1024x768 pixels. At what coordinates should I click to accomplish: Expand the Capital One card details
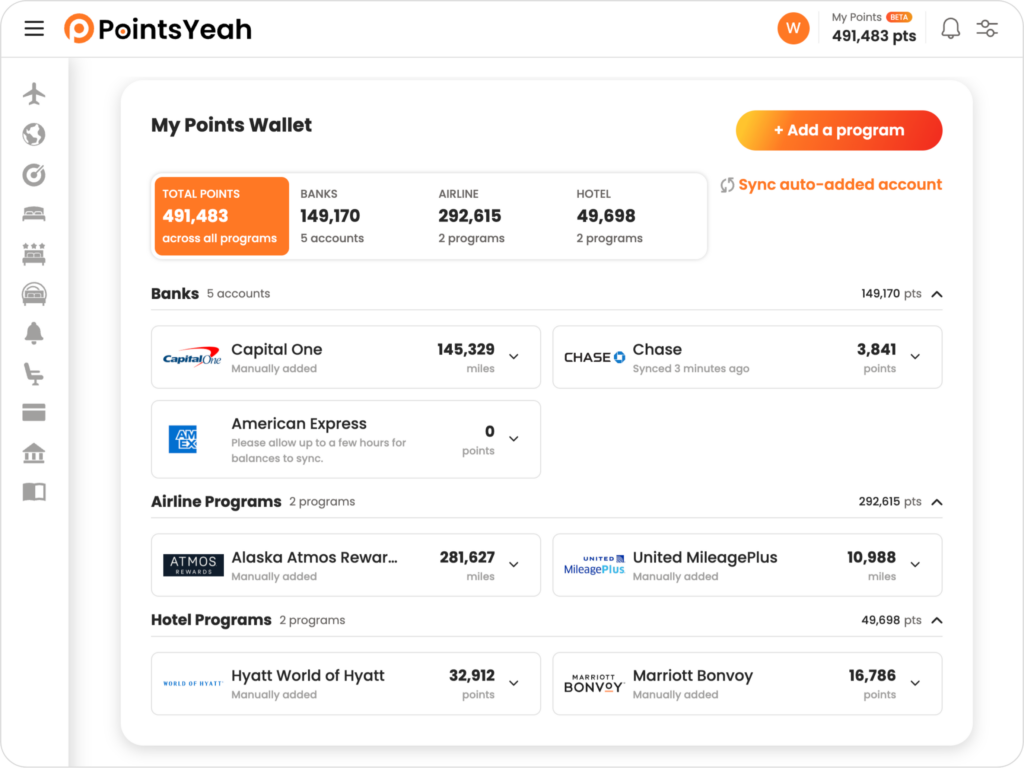click(514, 357)
